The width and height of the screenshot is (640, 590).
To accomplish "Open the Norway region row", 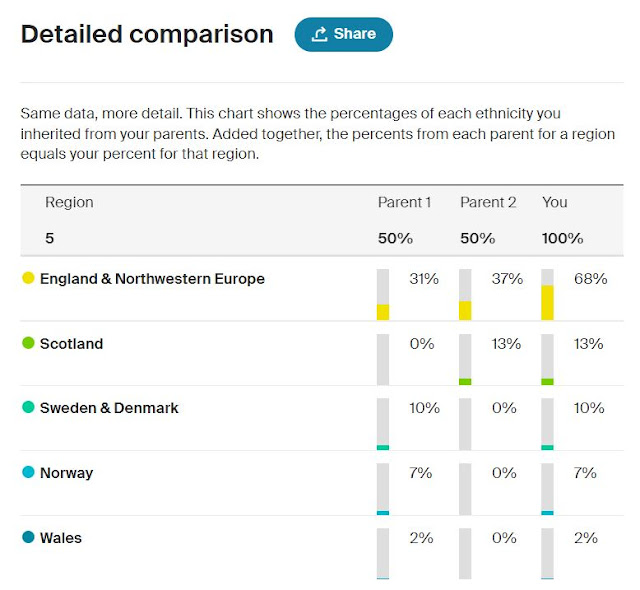I will click(66, 473).
